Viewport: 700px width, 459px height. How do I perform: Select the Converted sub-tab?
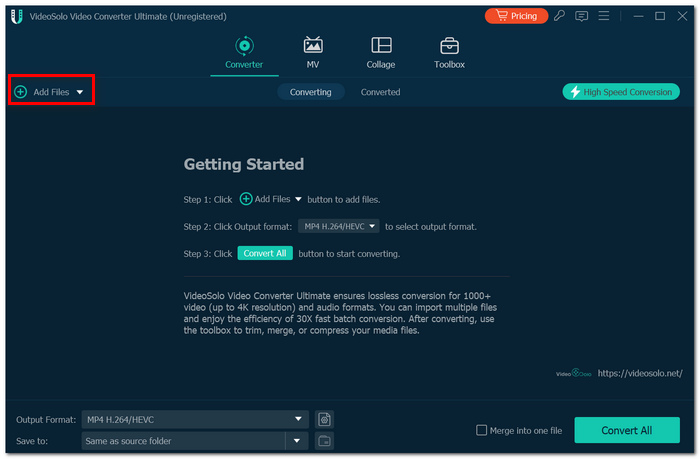click(380, 92)
